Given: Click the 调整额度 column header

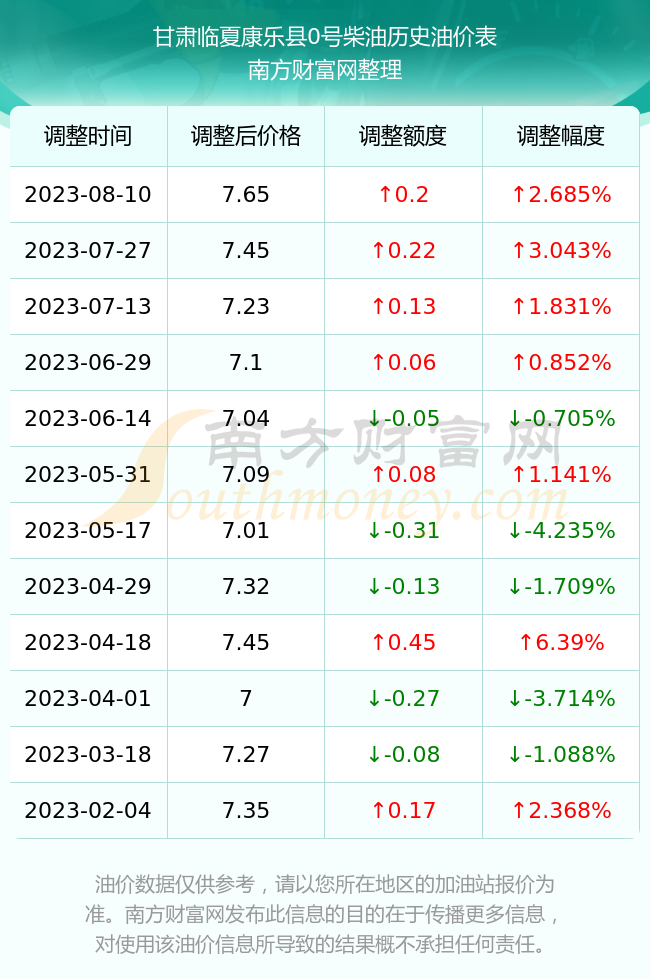Looking at the screenshot, I should (403, 136).
